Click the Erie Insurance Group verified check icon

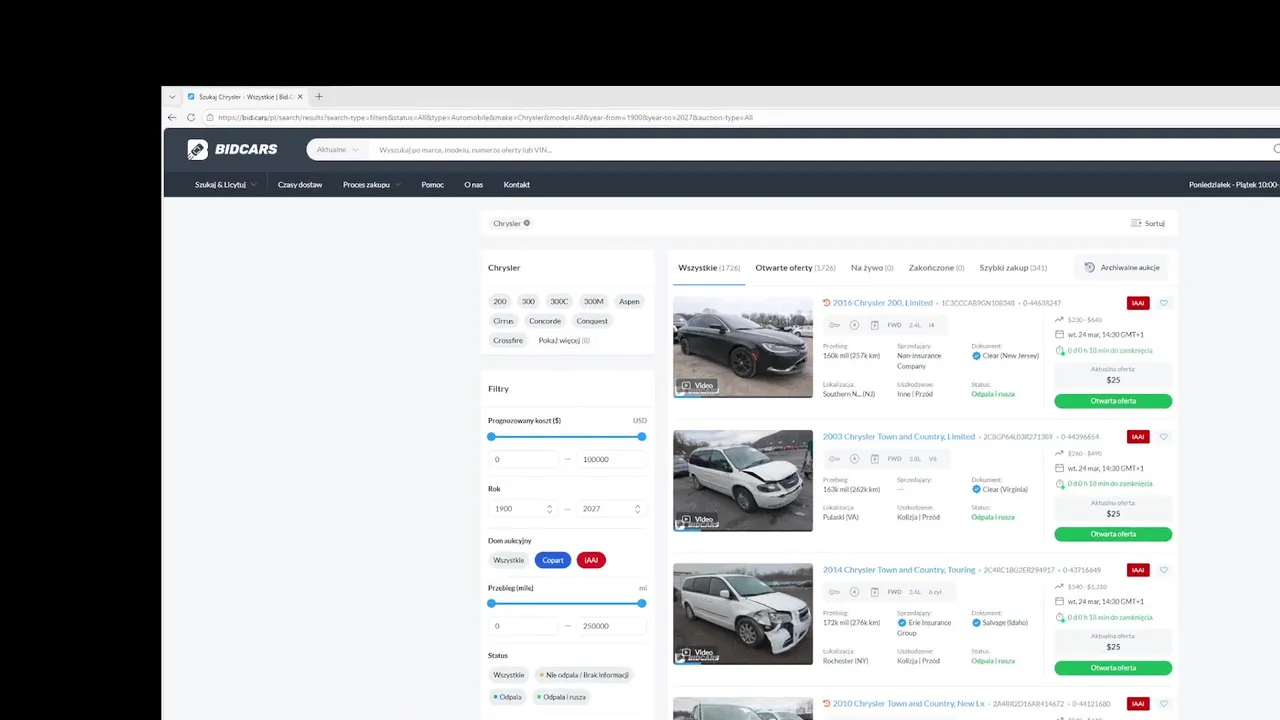(x=902, y=623)
